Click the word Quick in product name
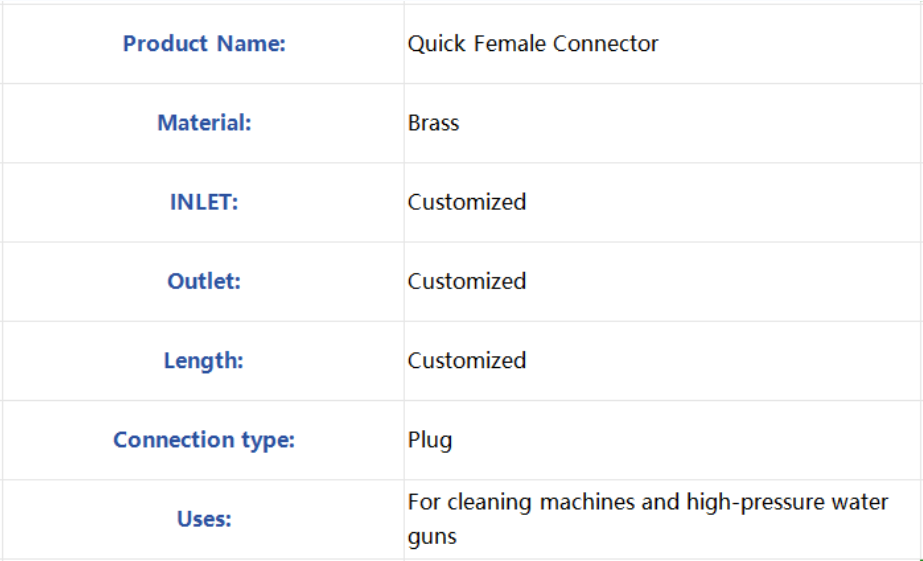This screenshot has height=561, width=923. [x=437, y=44]
